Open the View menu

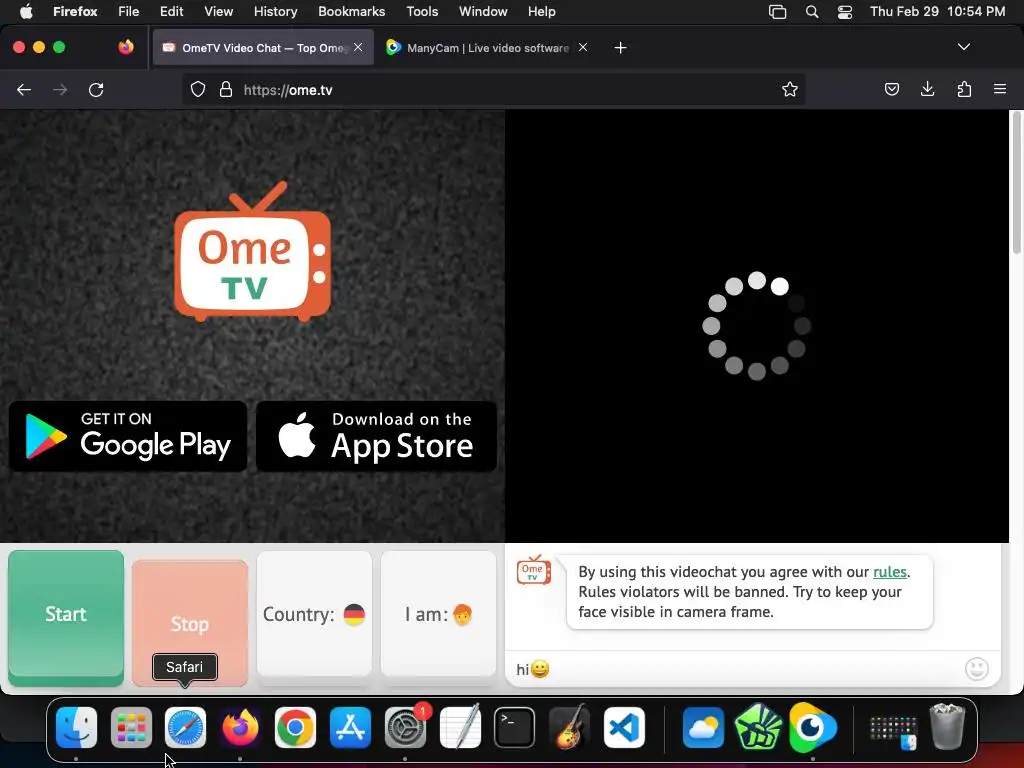click(218, 11)
